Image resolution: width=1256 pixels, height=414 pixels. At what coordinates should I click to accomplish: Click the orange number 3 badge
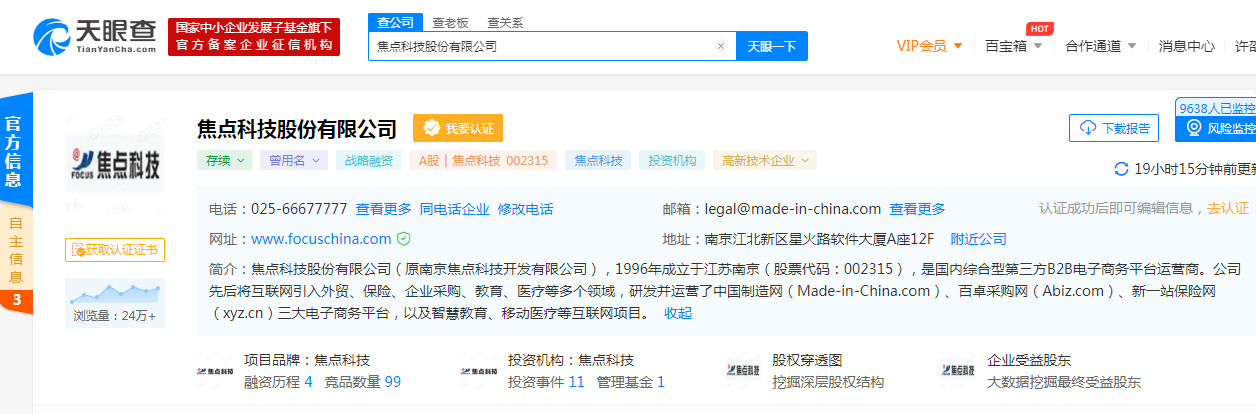coord(16,300)
